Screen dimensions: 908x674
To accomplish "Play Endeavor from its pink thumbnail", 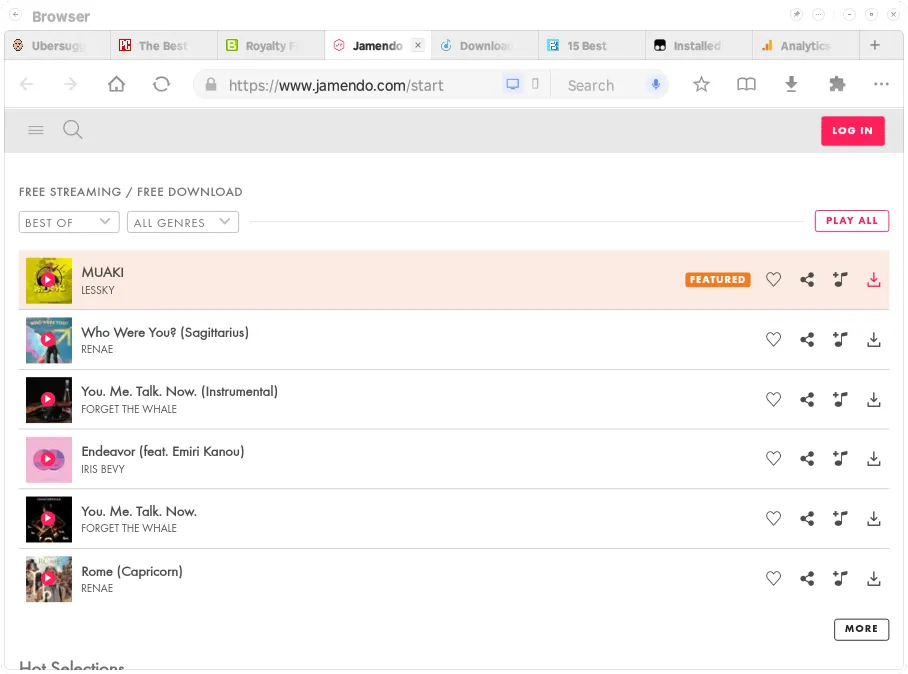I will coord(49,459).
